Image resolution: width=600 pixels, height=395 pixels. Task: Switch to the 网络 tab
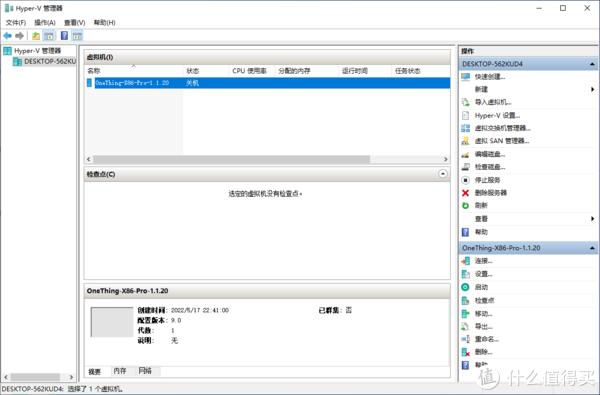(x=145, y=371)
